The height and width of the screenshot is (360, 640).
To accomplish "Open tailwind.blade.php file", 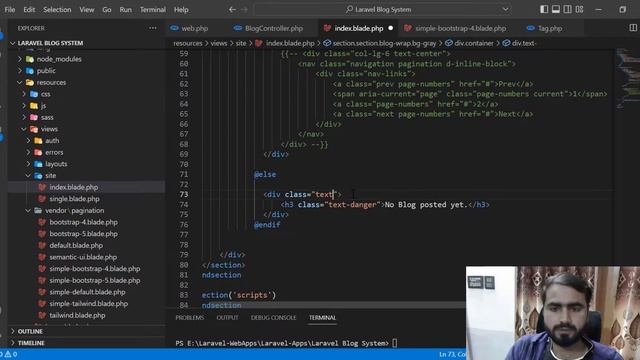I will click(x=77, y=315).
